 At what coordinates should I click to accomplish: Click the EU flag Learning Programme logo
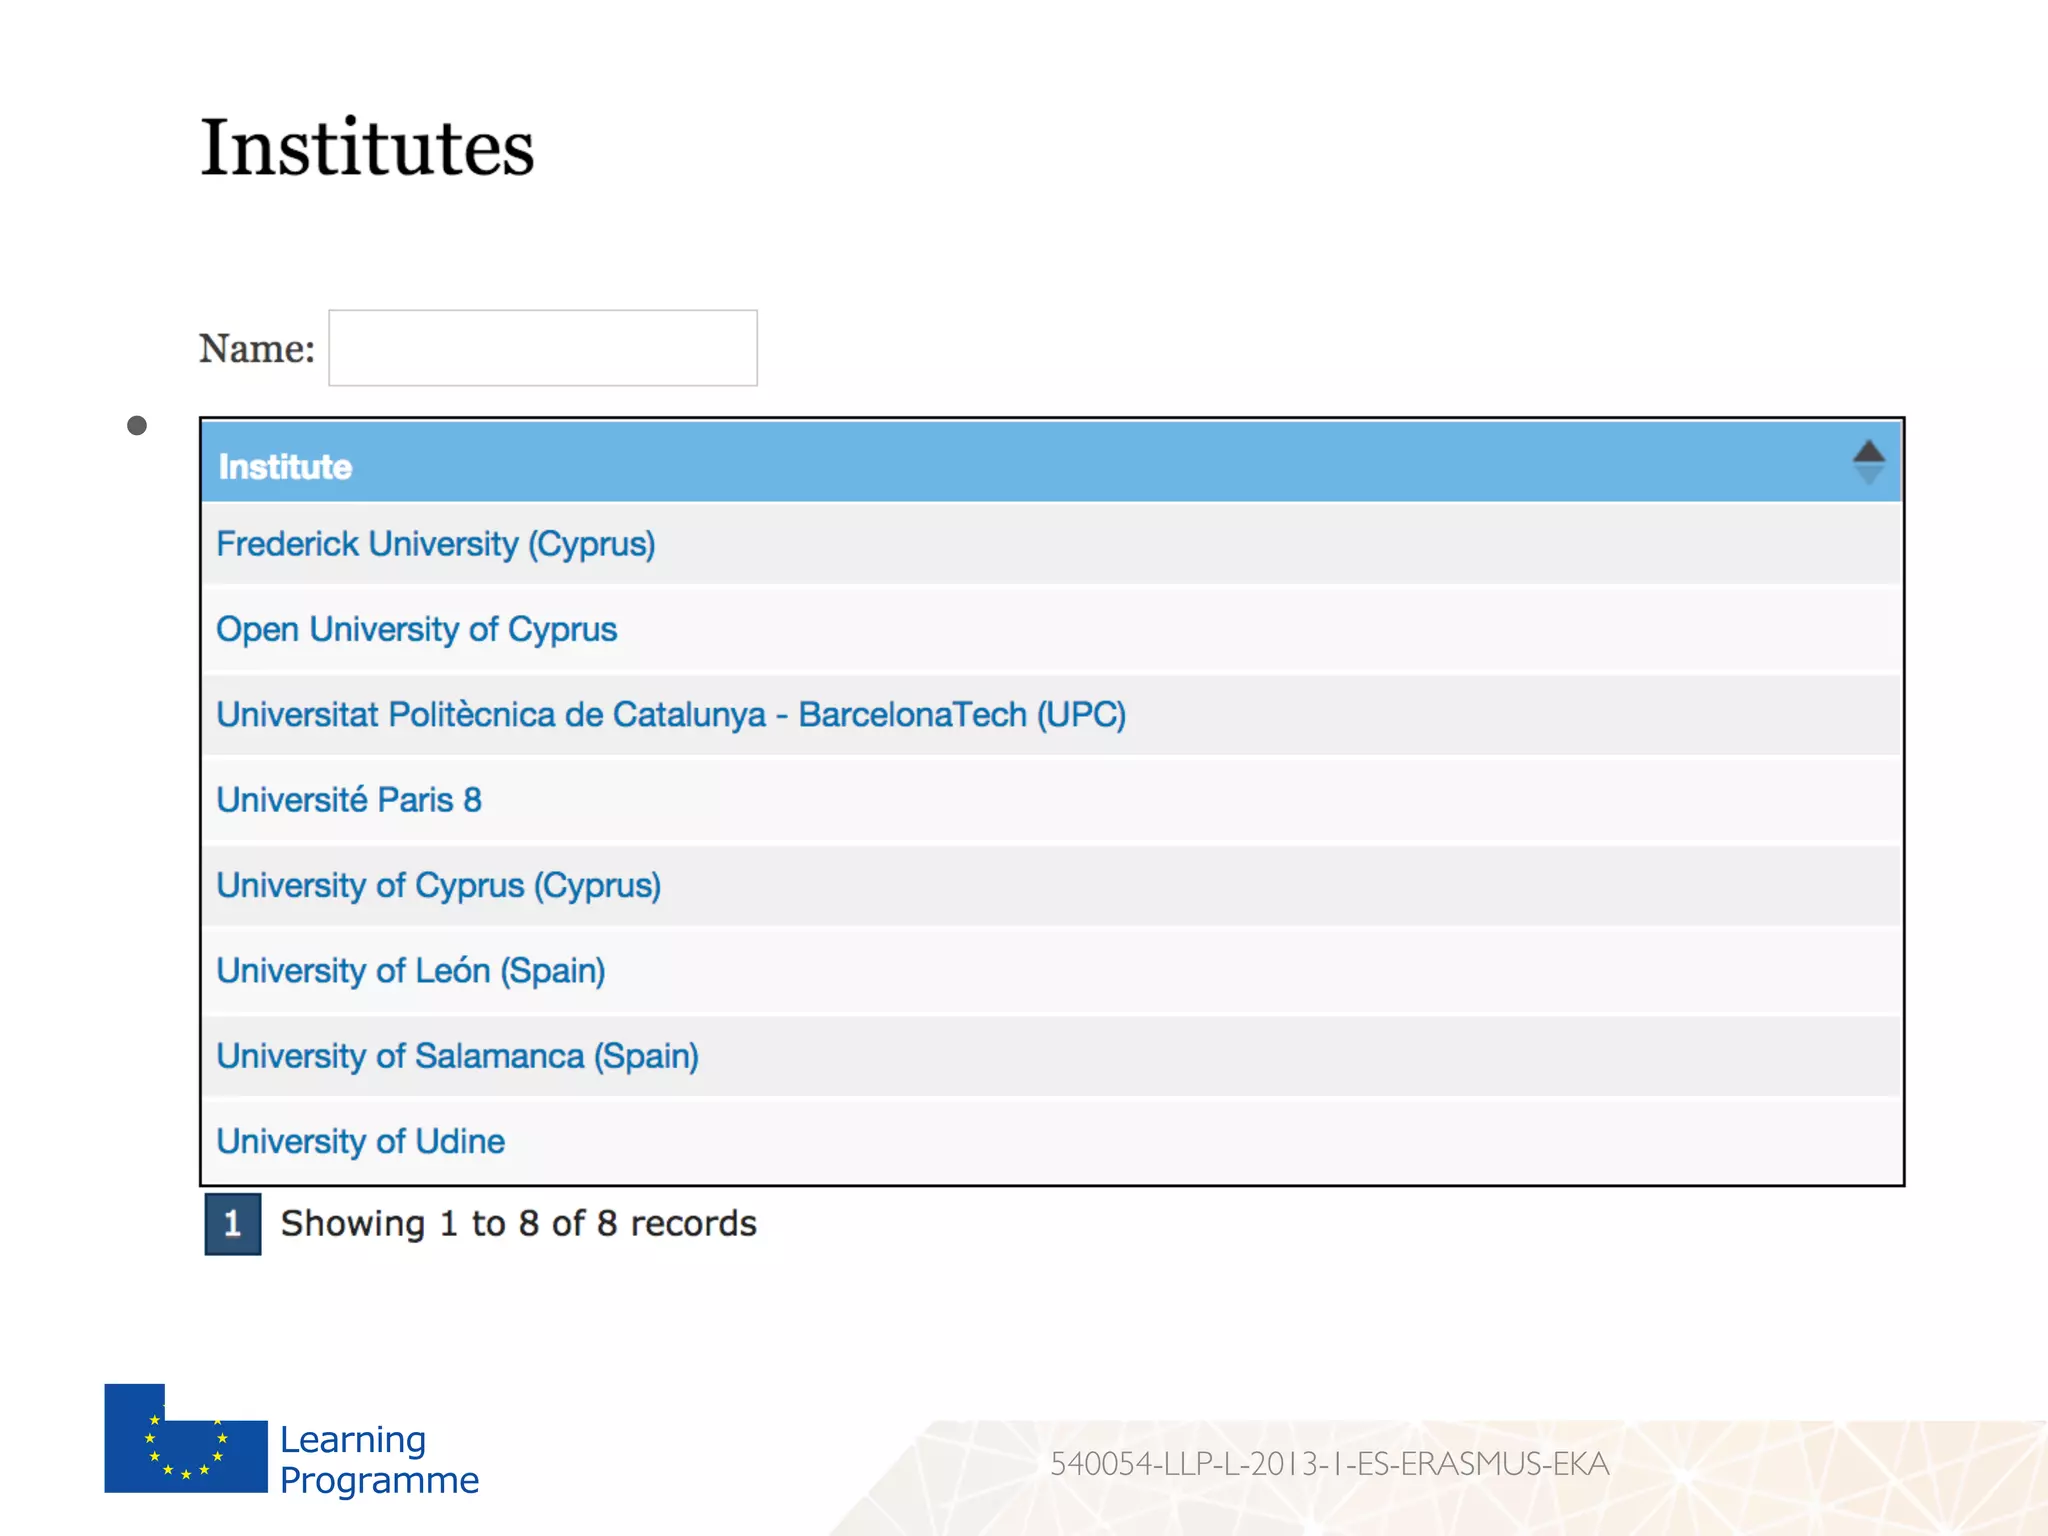coord(291,1440)
